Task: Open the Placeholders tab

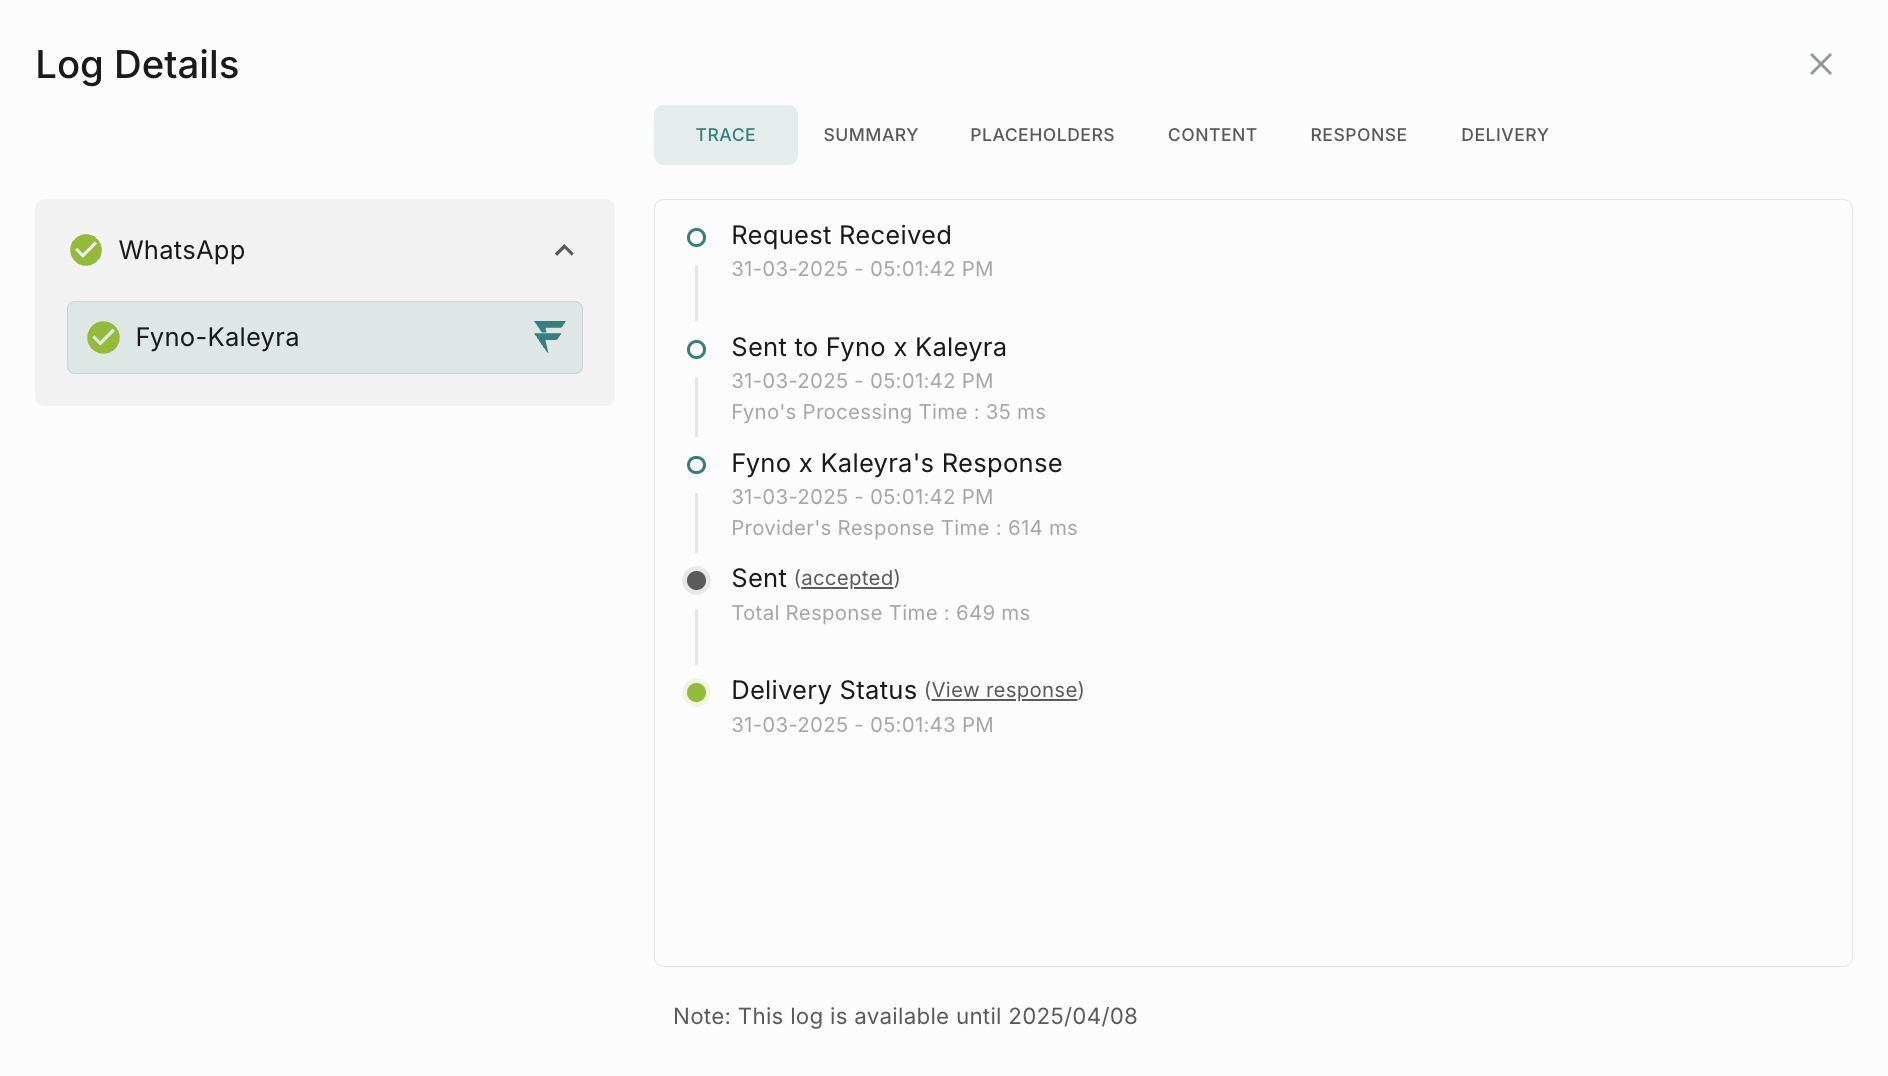Action: coord(1041,135)
